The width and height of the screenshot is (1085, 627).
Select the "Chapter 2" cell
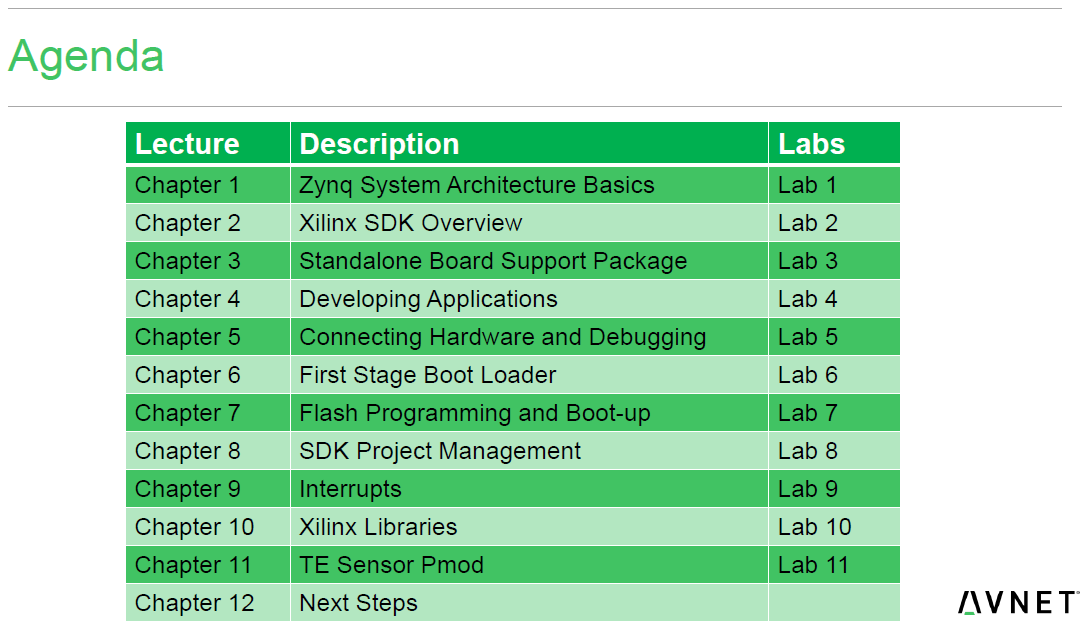coord(208,223)
